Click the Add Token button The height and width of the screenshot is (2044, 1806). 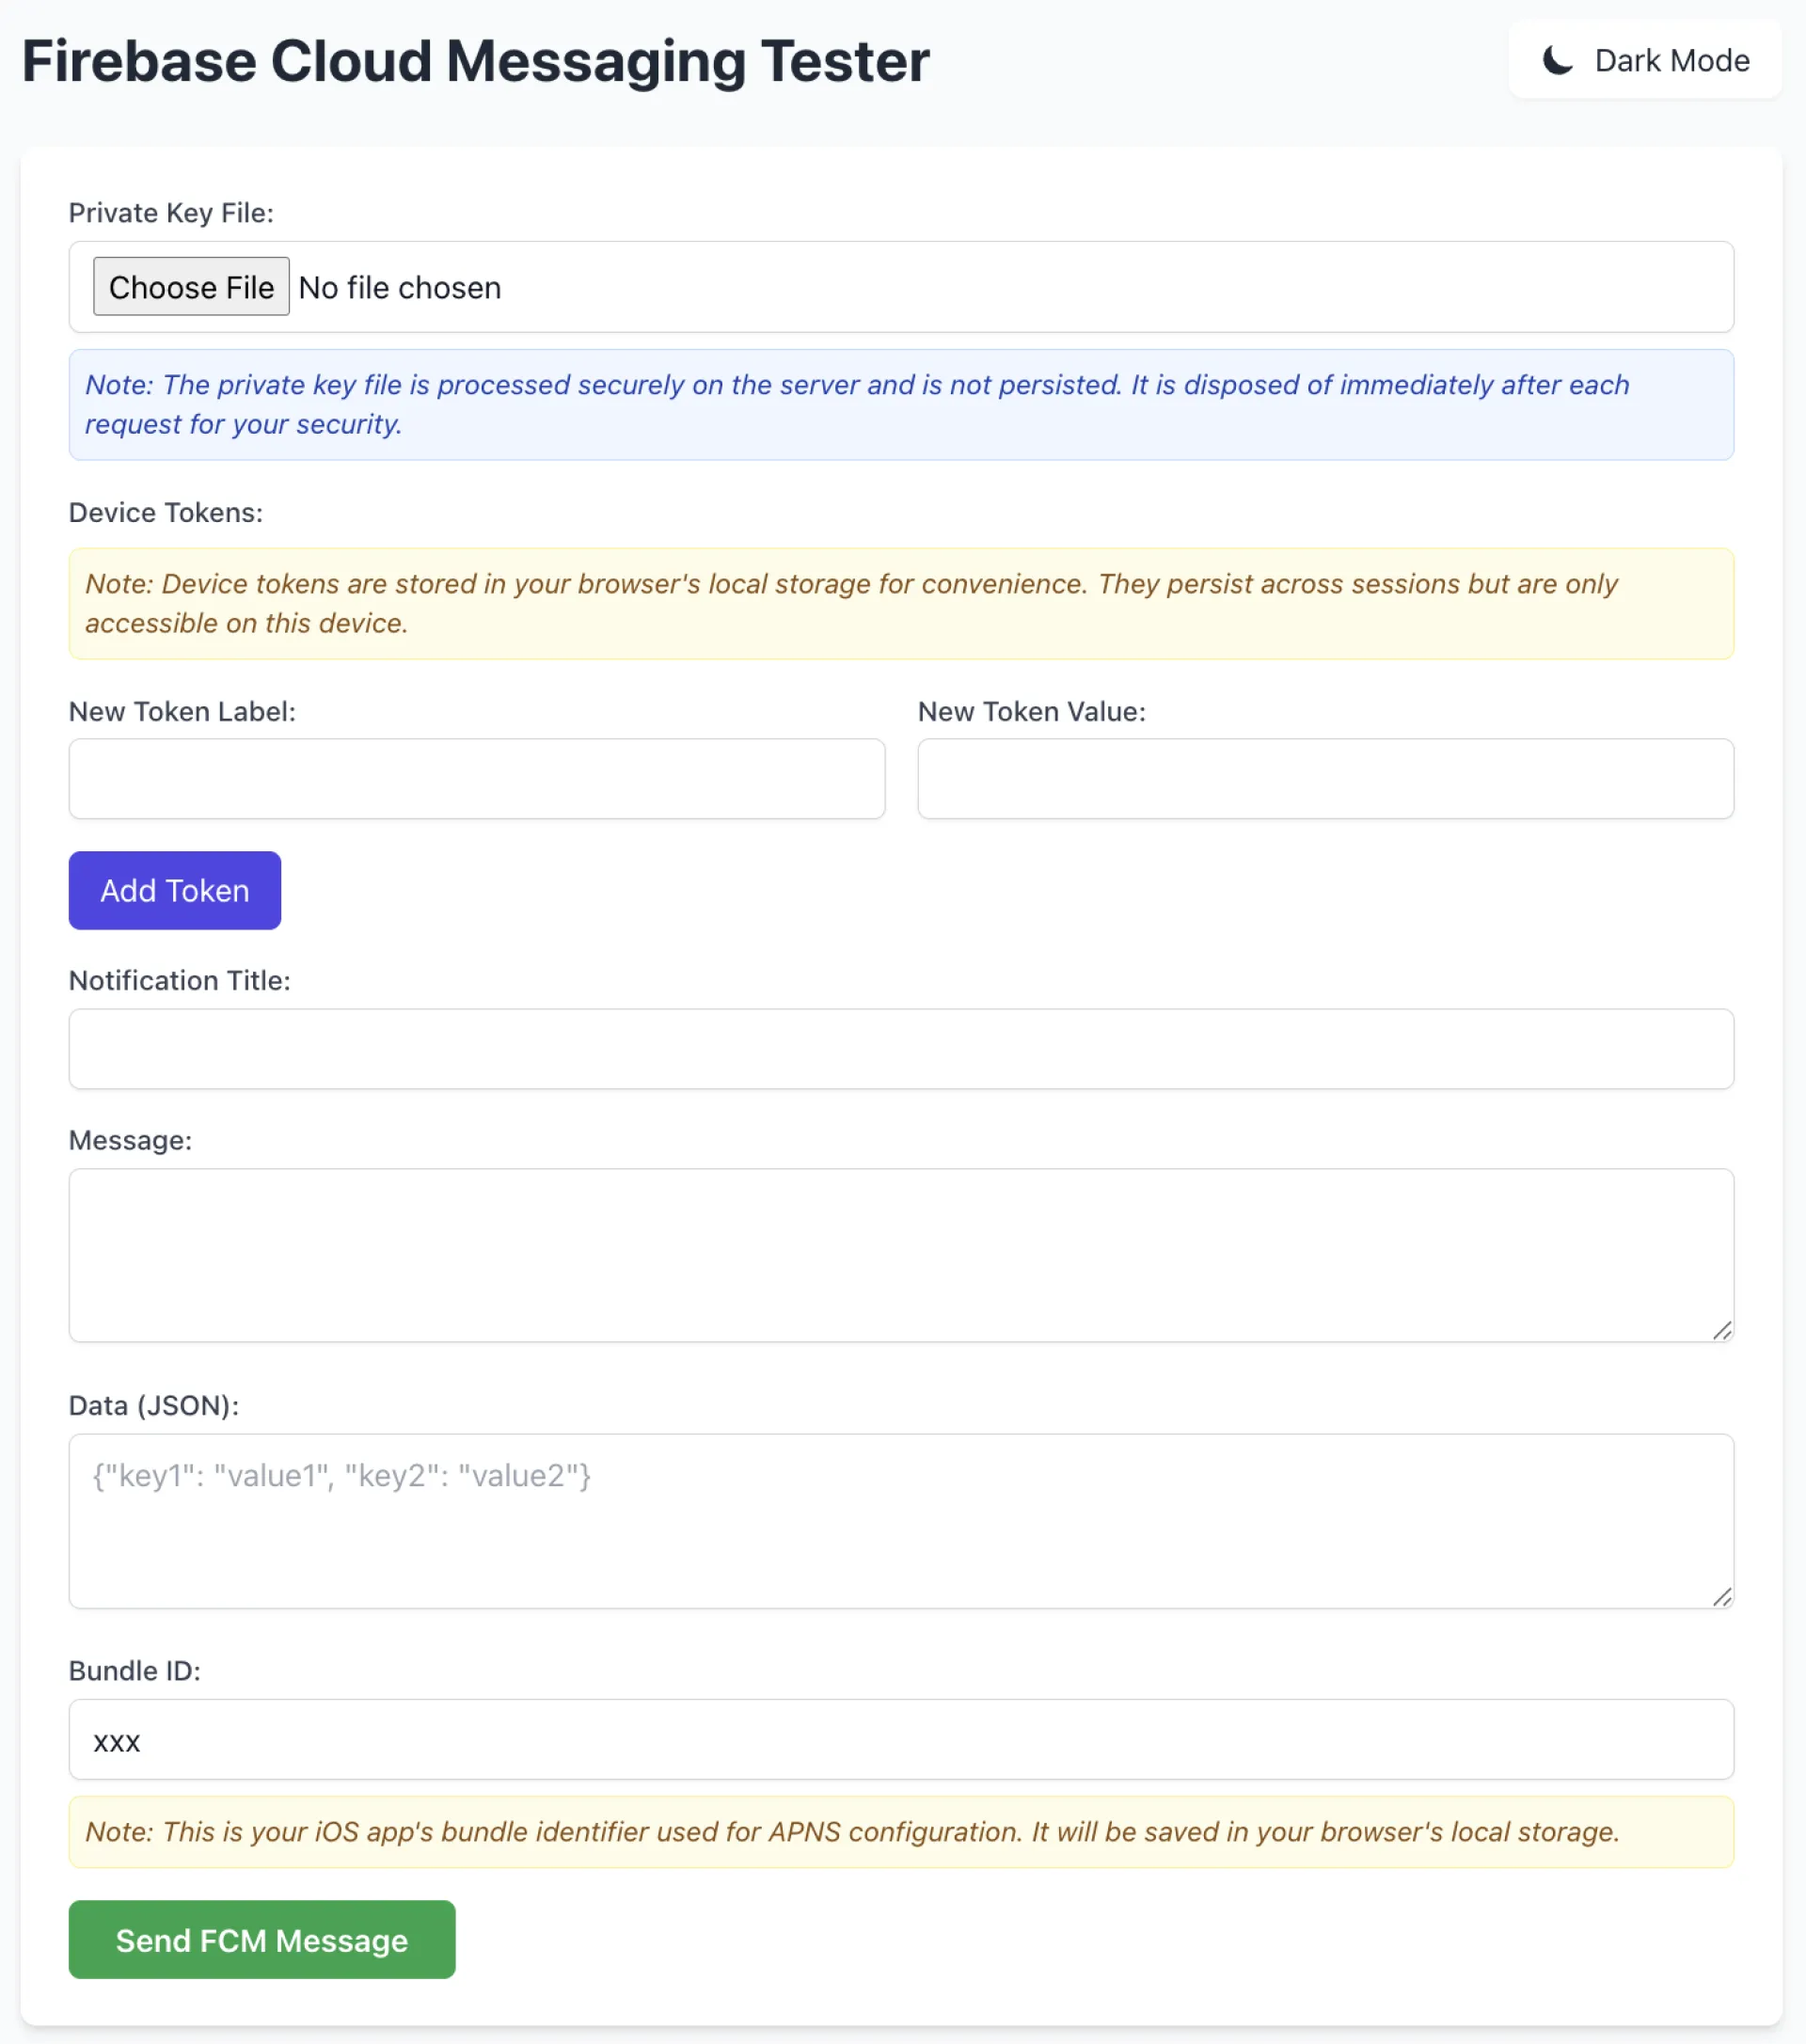[x=175, y=890]
